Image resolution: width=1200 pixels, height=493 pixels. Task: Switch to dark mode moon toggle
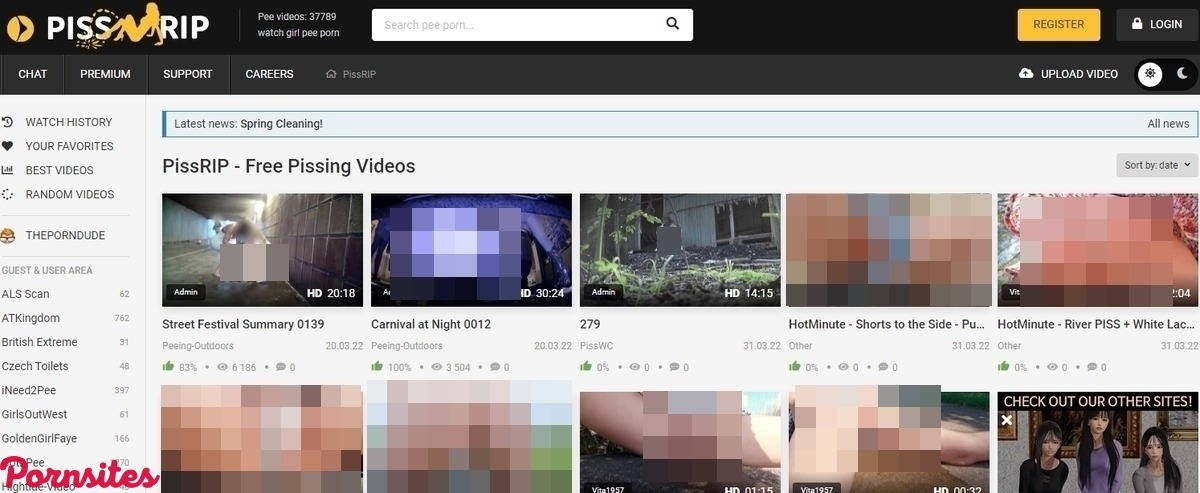coord(1181,74)
